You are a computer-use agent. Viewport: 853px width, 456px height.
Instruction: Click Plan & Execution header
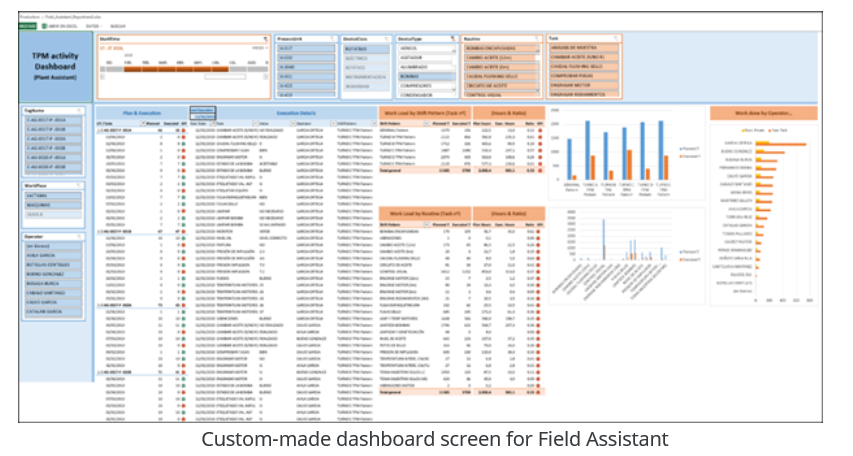[x=142, y=113]
